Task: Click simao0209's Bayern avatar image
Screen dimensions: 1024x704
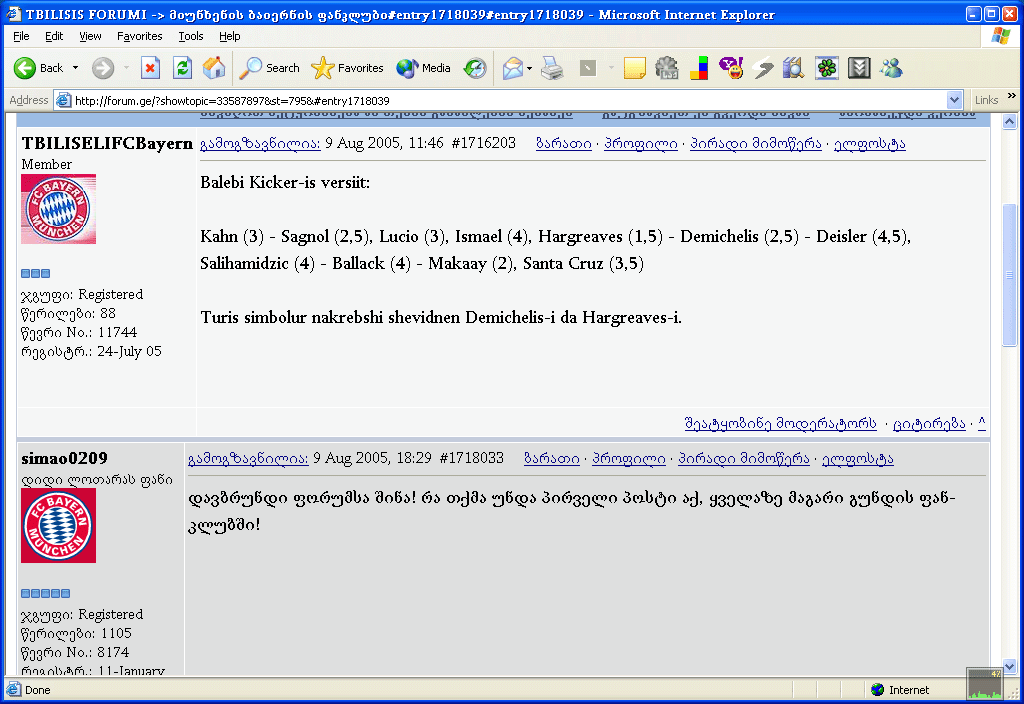Action: pyautogui.click(x=59, y=526)
